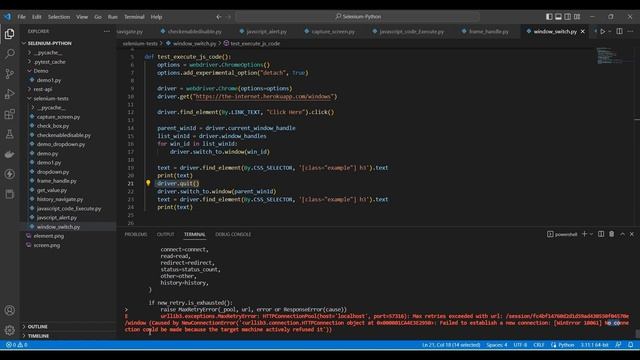
Task: Open Run file dropdown arrow
Action: (609, 31)
